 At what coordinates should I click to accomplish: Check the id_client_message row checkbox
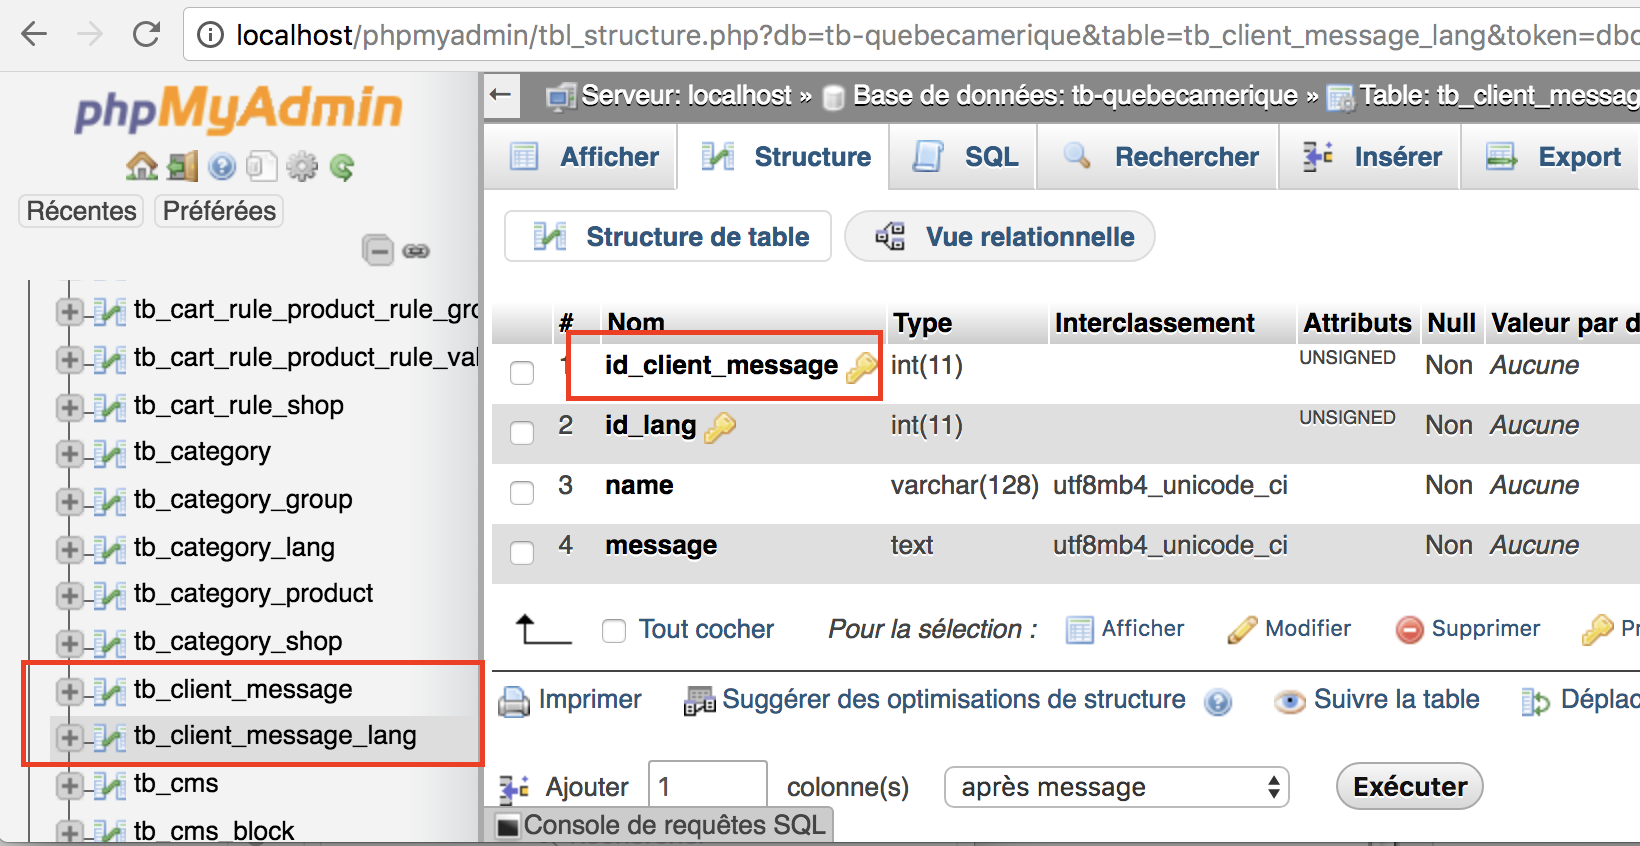[x=522, y=373]
